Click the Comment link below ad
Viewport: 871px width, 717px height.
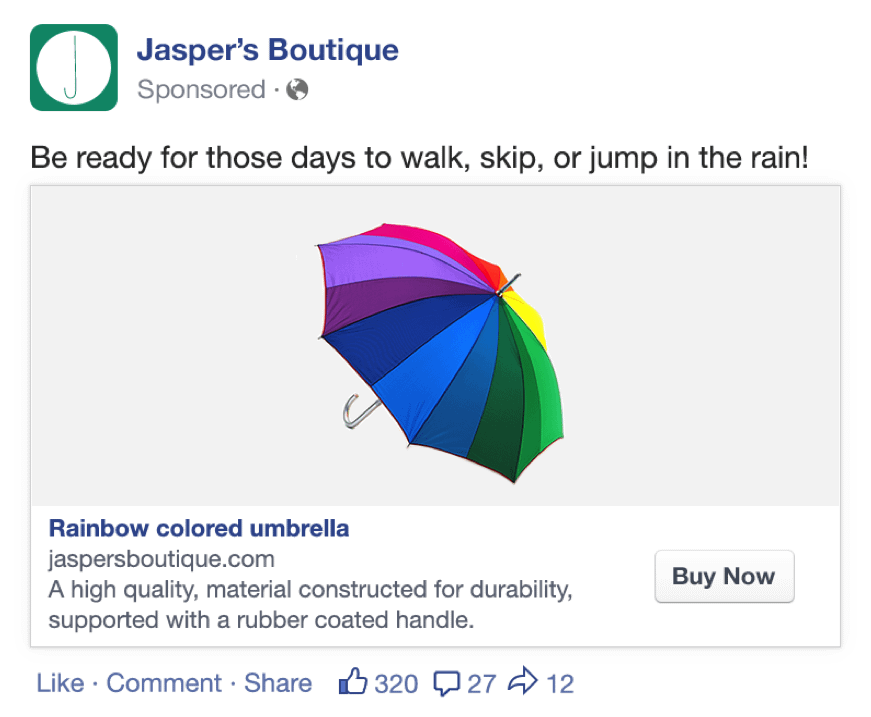164,683
